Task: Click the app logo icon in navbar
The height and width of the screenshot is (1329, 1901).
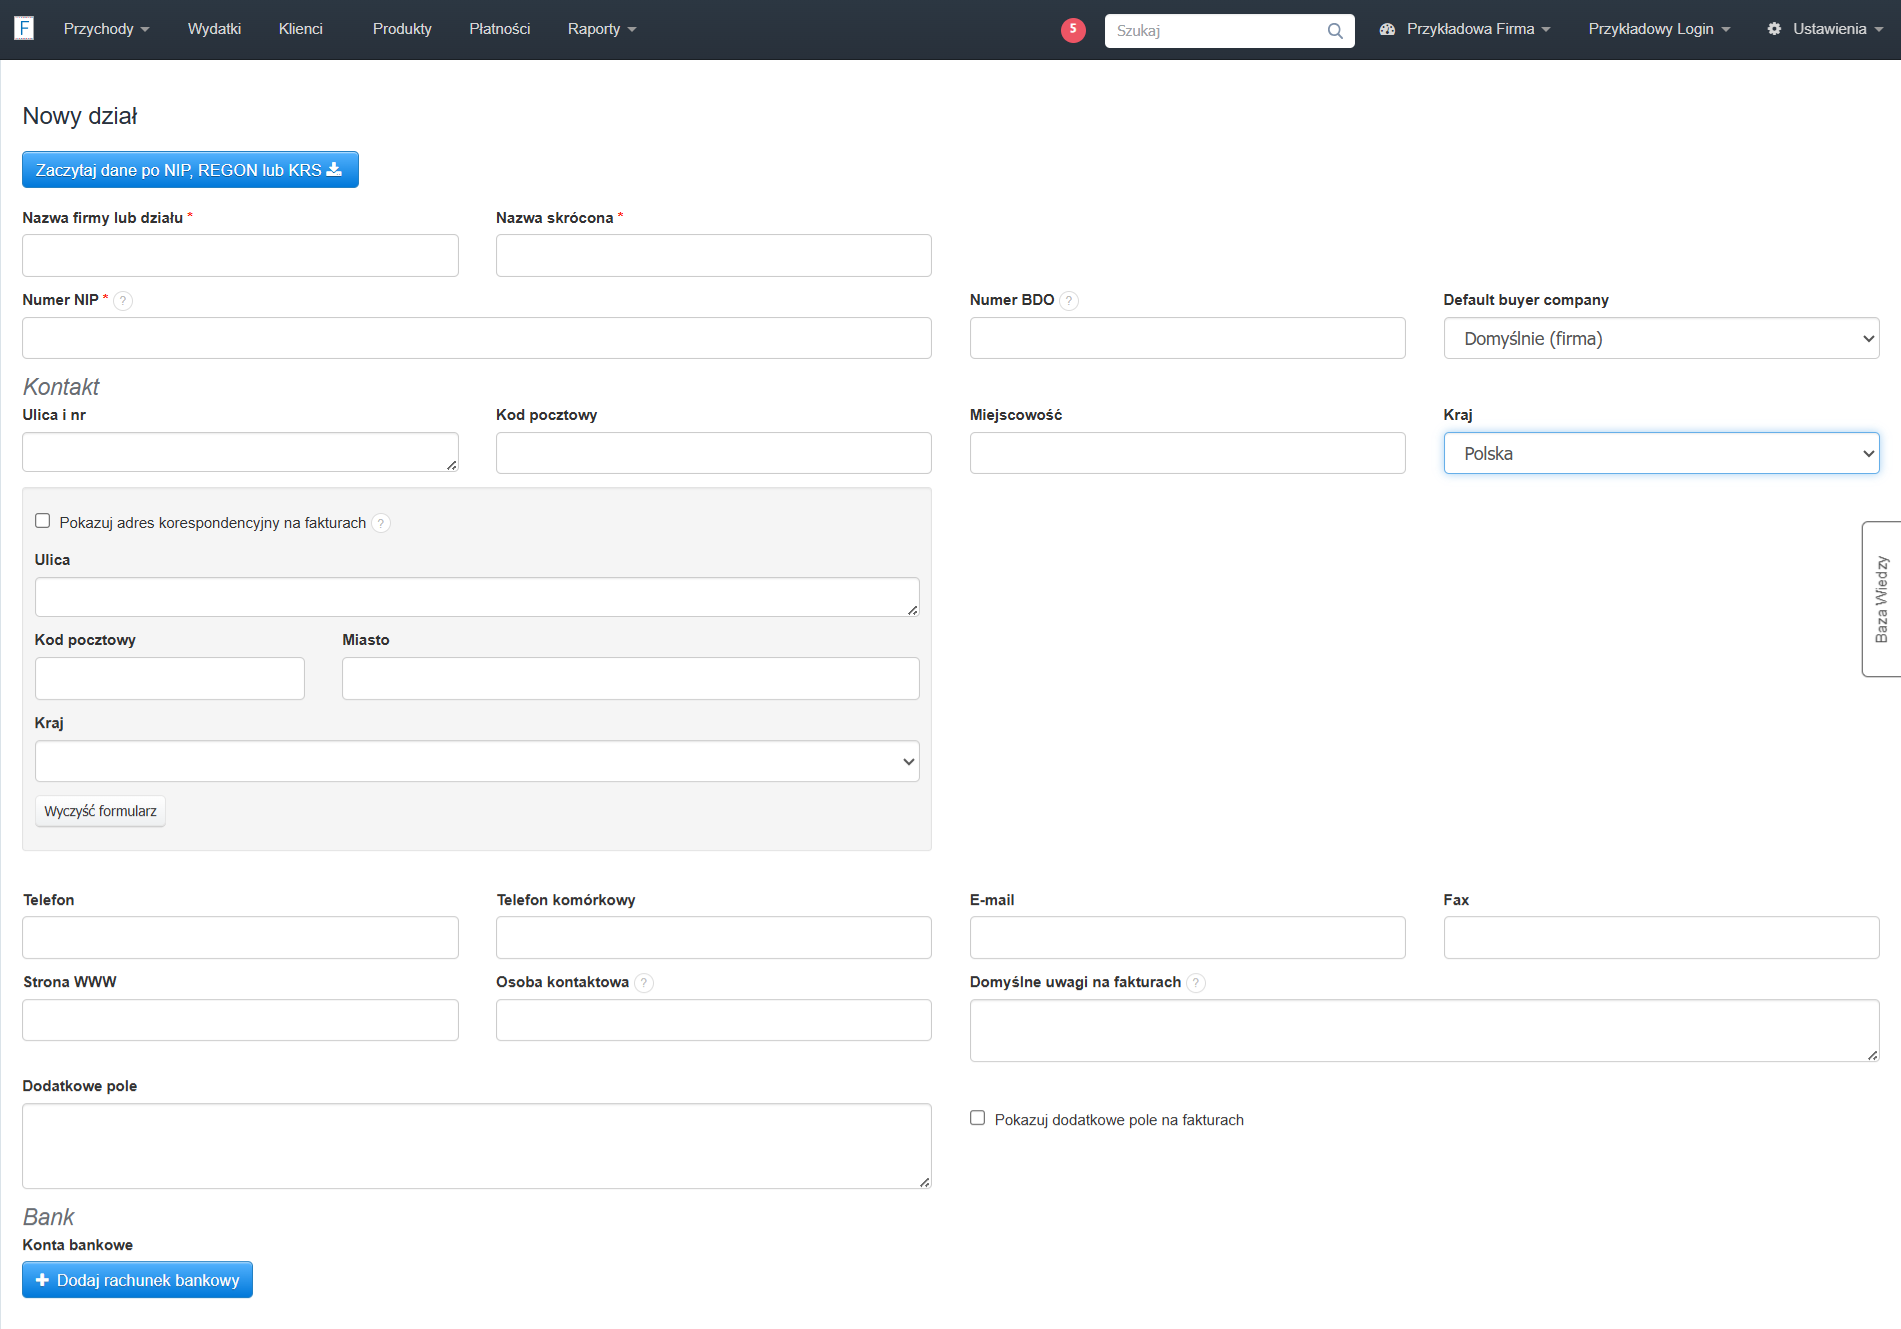Action: (x=24, y=28)
